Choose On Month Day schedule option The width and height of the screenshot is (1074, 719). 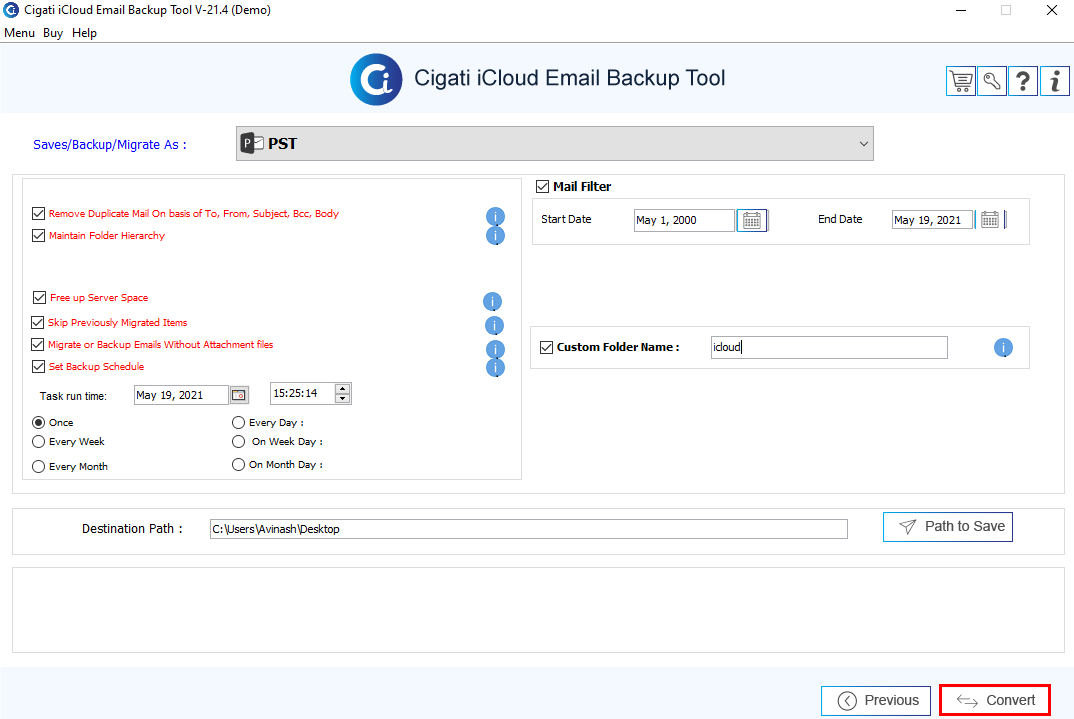pos(238,464)
